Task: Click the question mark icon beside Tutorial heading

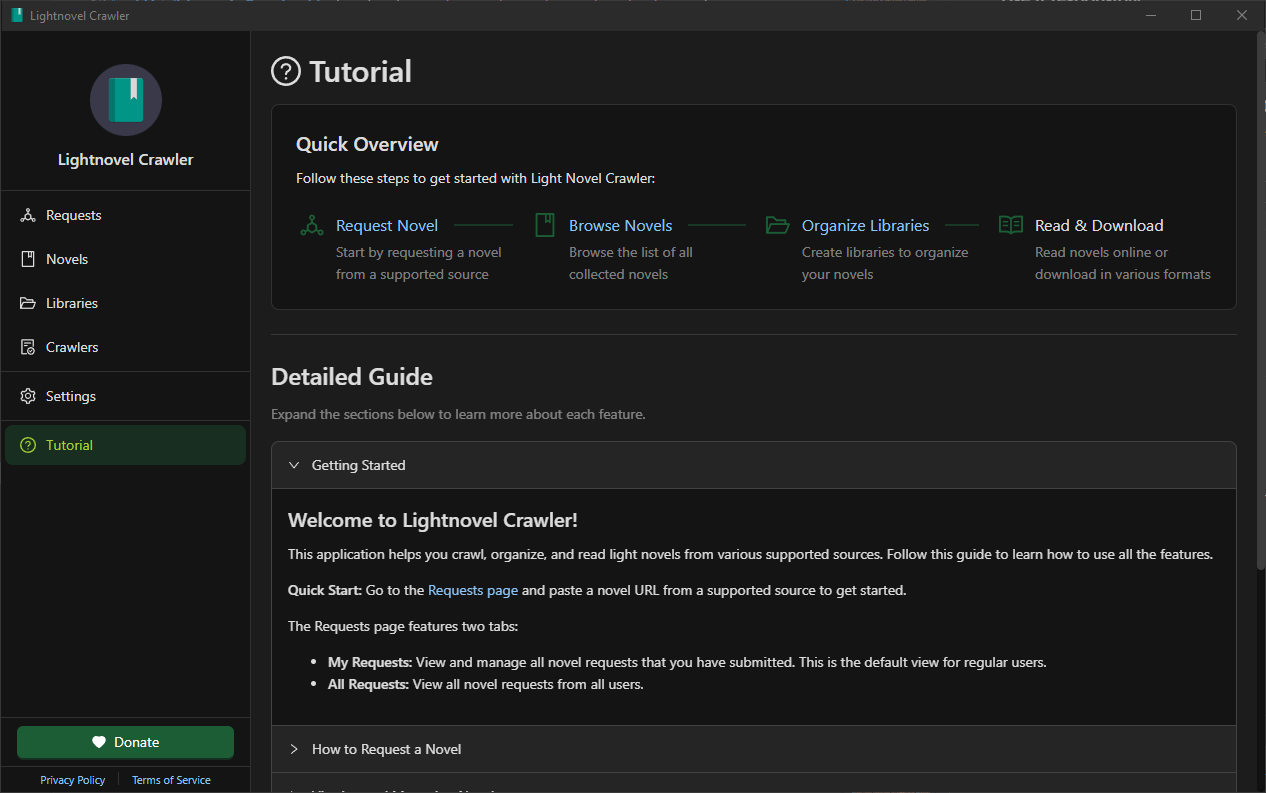Action: pos(286,72)
